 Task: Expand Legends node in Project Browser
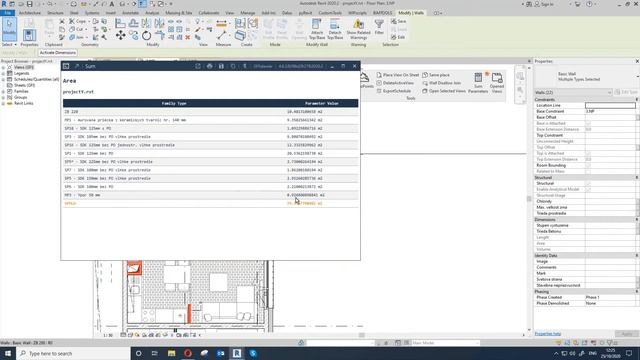click(3, 73)
